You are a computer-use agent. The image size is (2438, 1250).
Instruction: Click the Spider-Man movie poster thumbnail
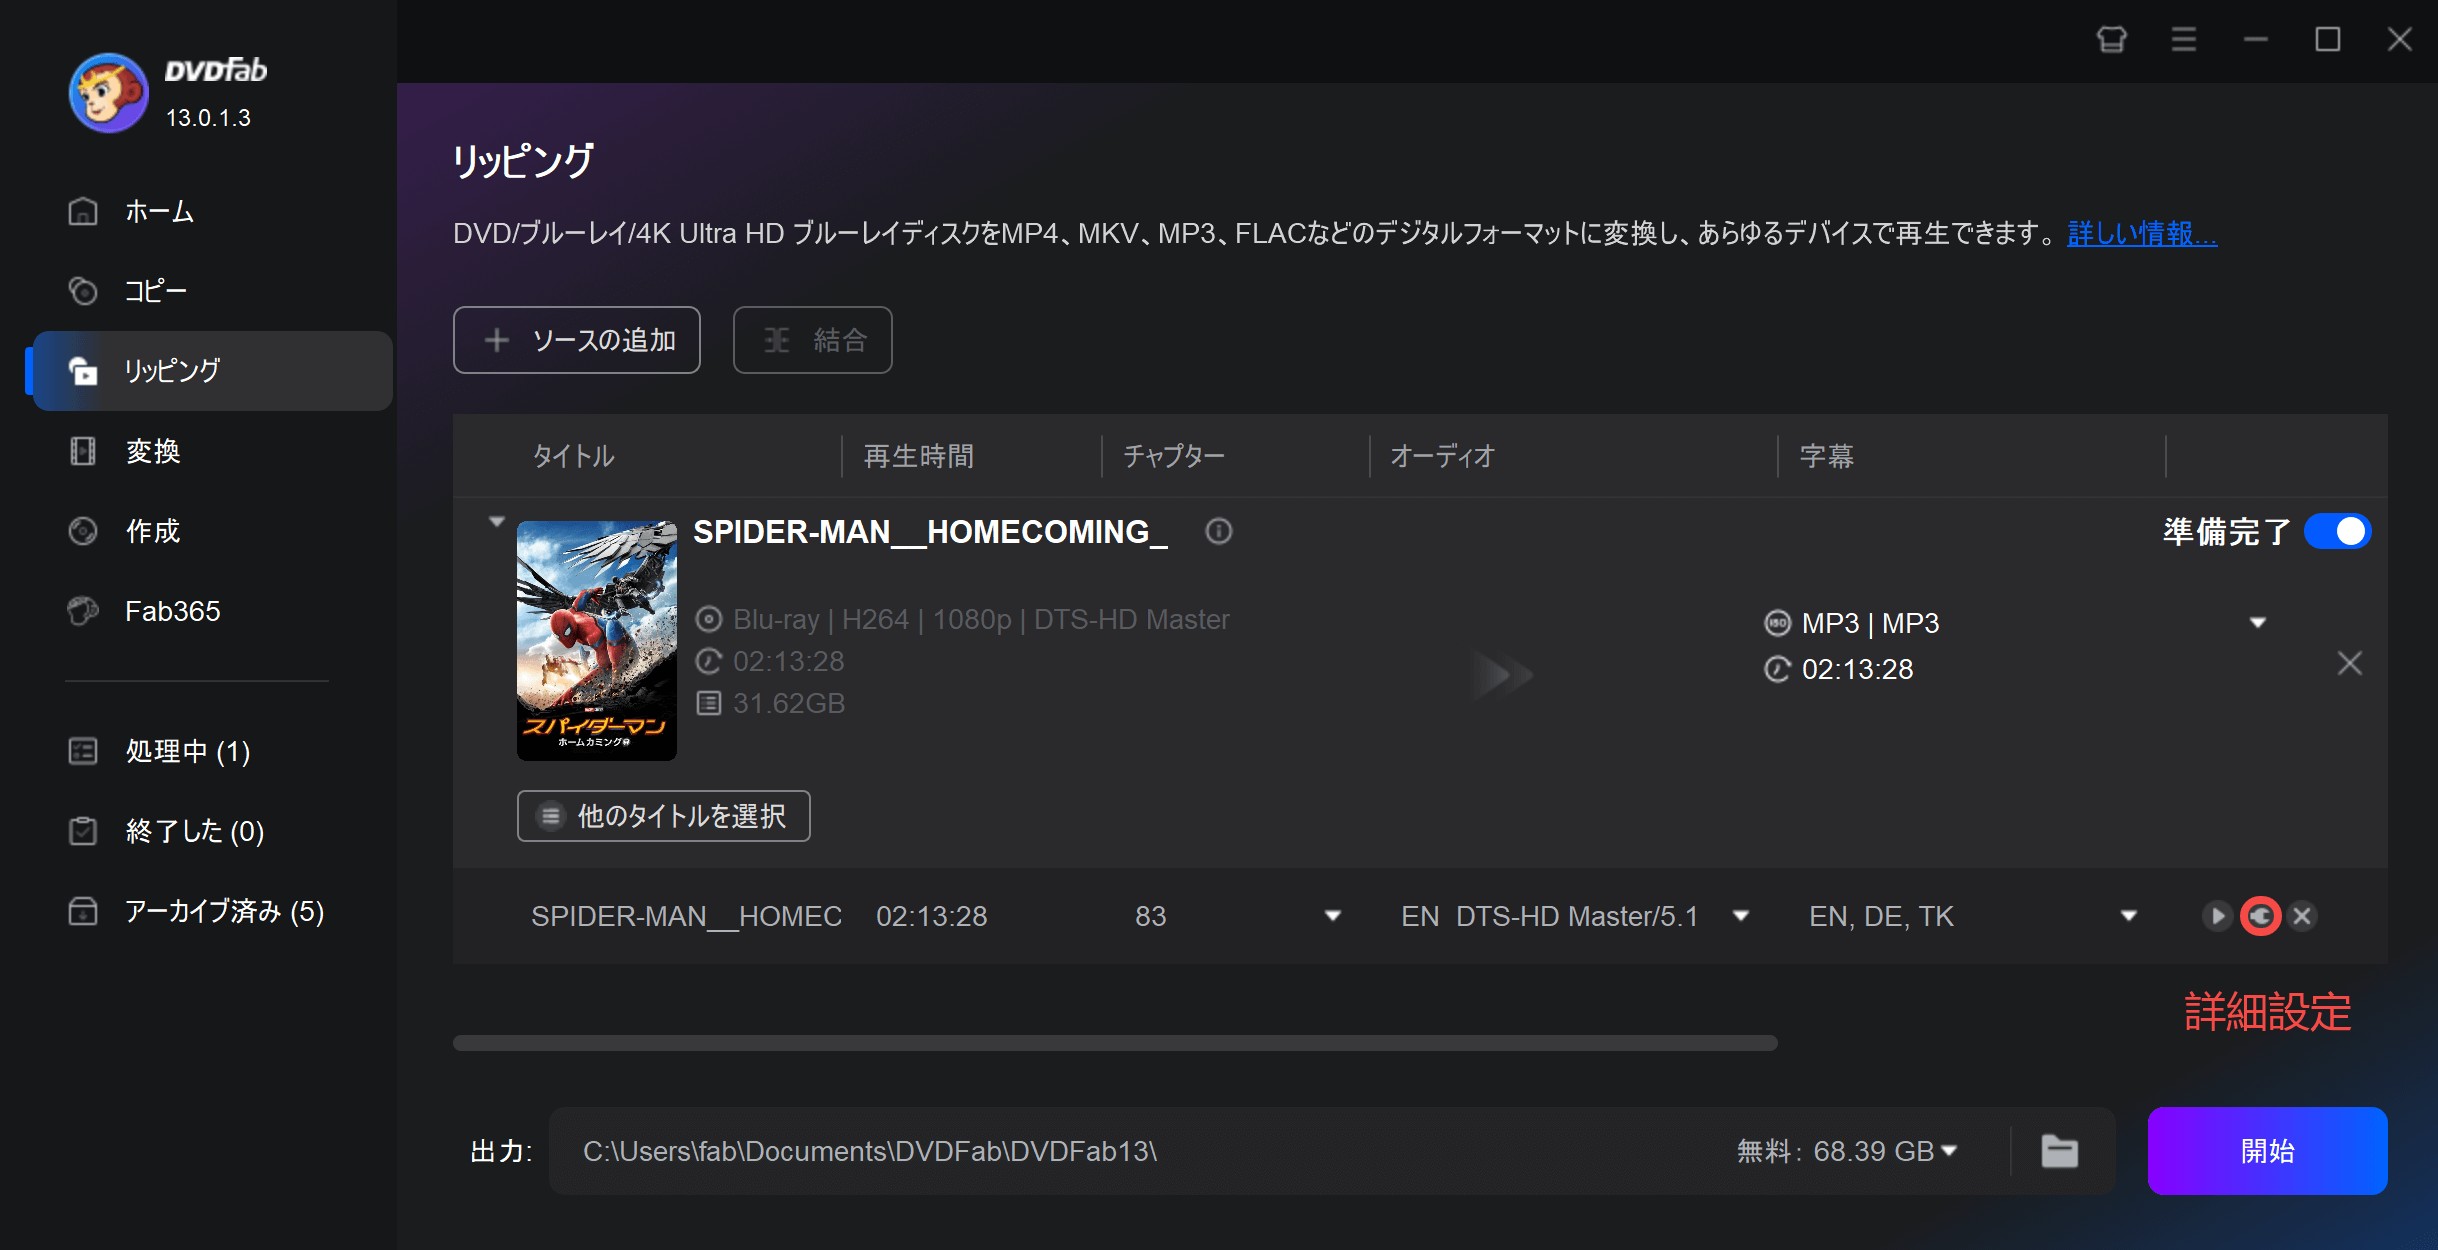tap(597, 640)
